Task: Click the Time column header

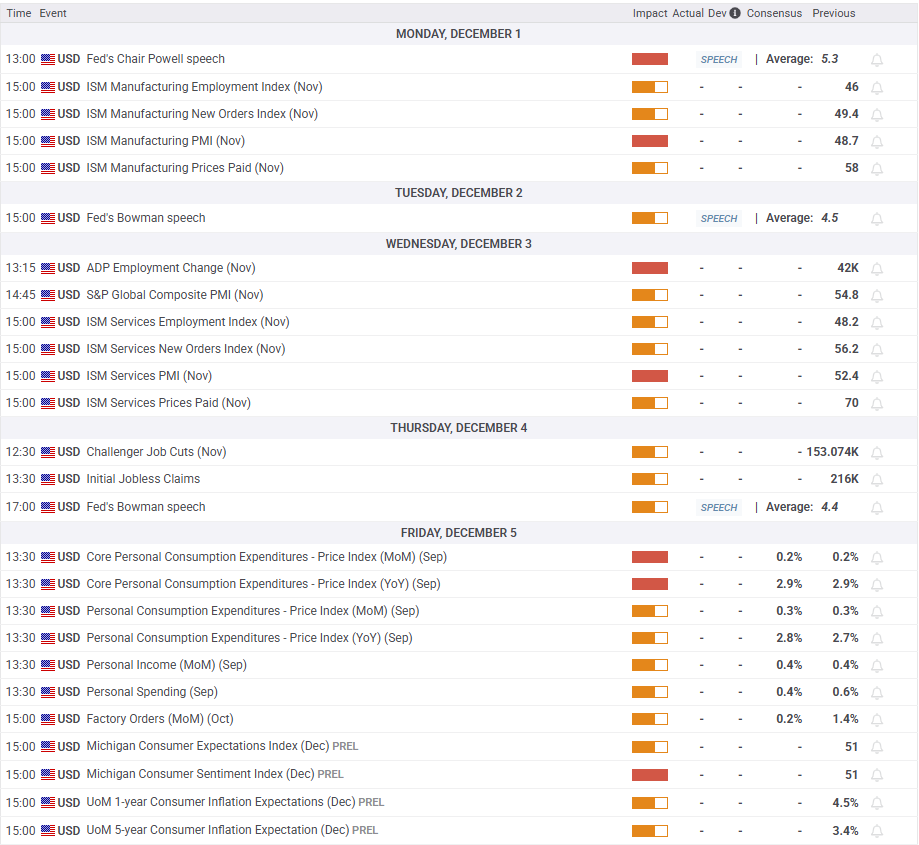Action: point(18,14)
